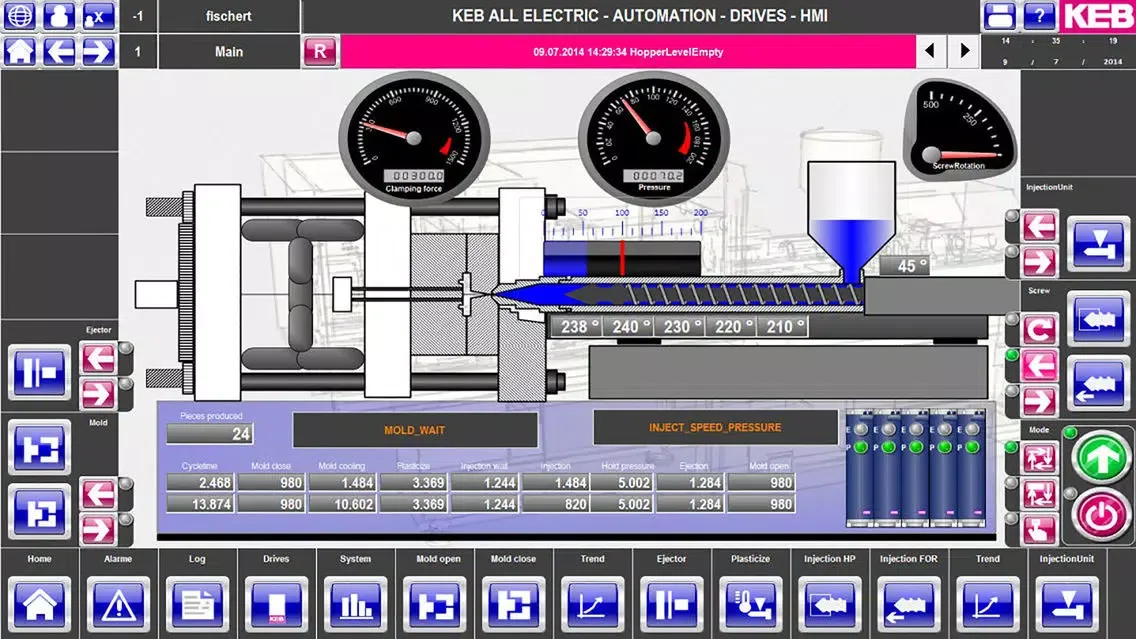Click the Pressure gauge

(x=653, y=139)
